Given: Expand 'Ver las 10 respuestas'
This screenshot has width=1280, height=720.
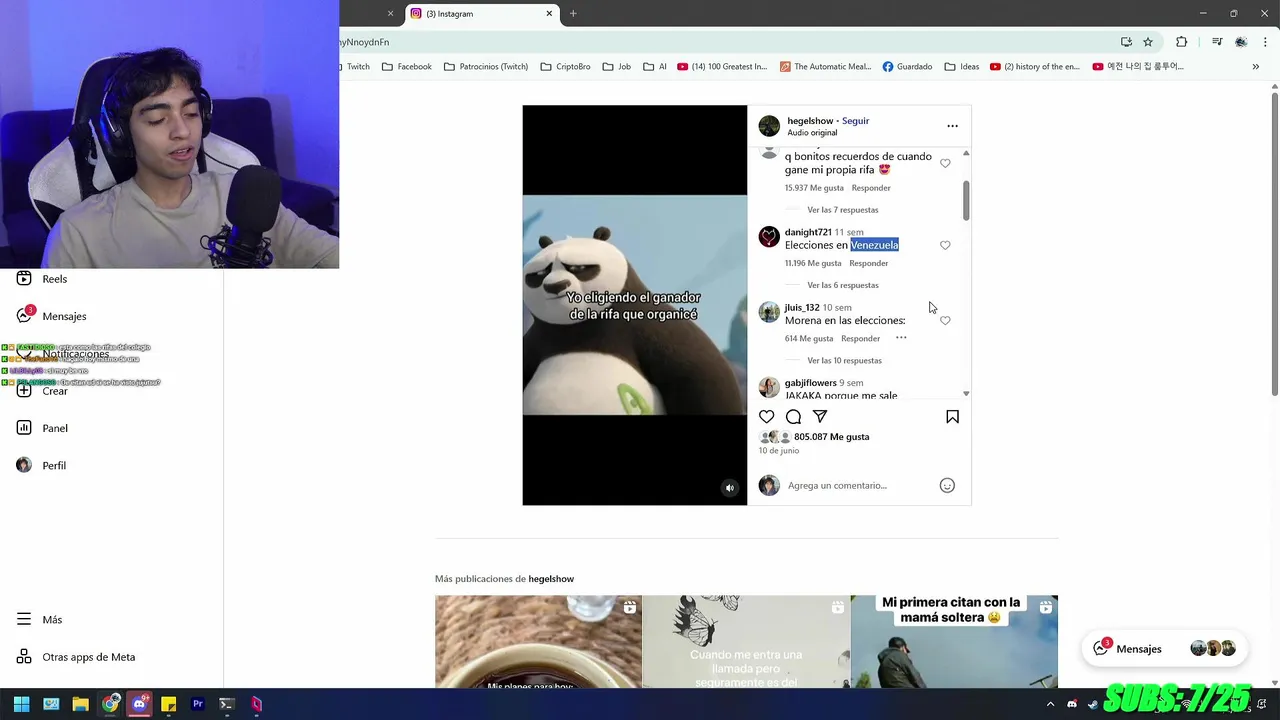Looking at the screenshot, I should [x=844, y=360].
